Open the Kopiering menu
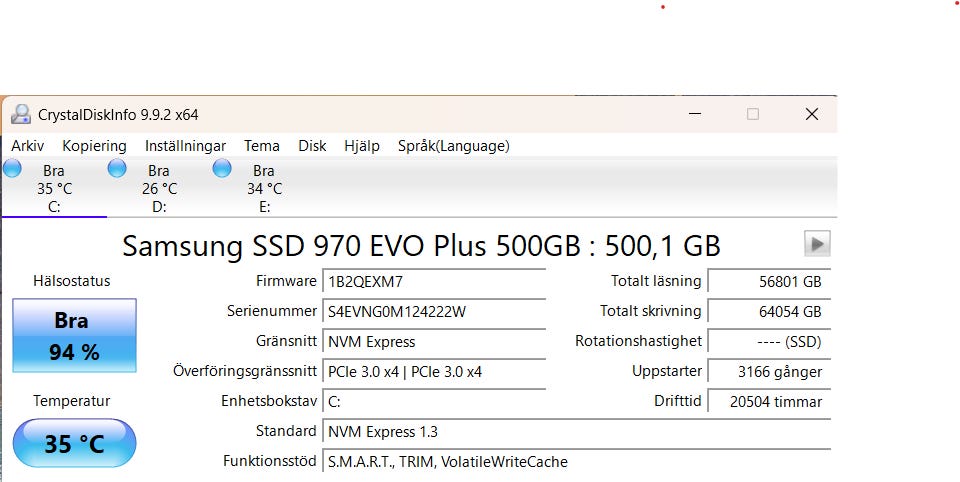Viewport: 960px width, 482px height. coord(94,146)
